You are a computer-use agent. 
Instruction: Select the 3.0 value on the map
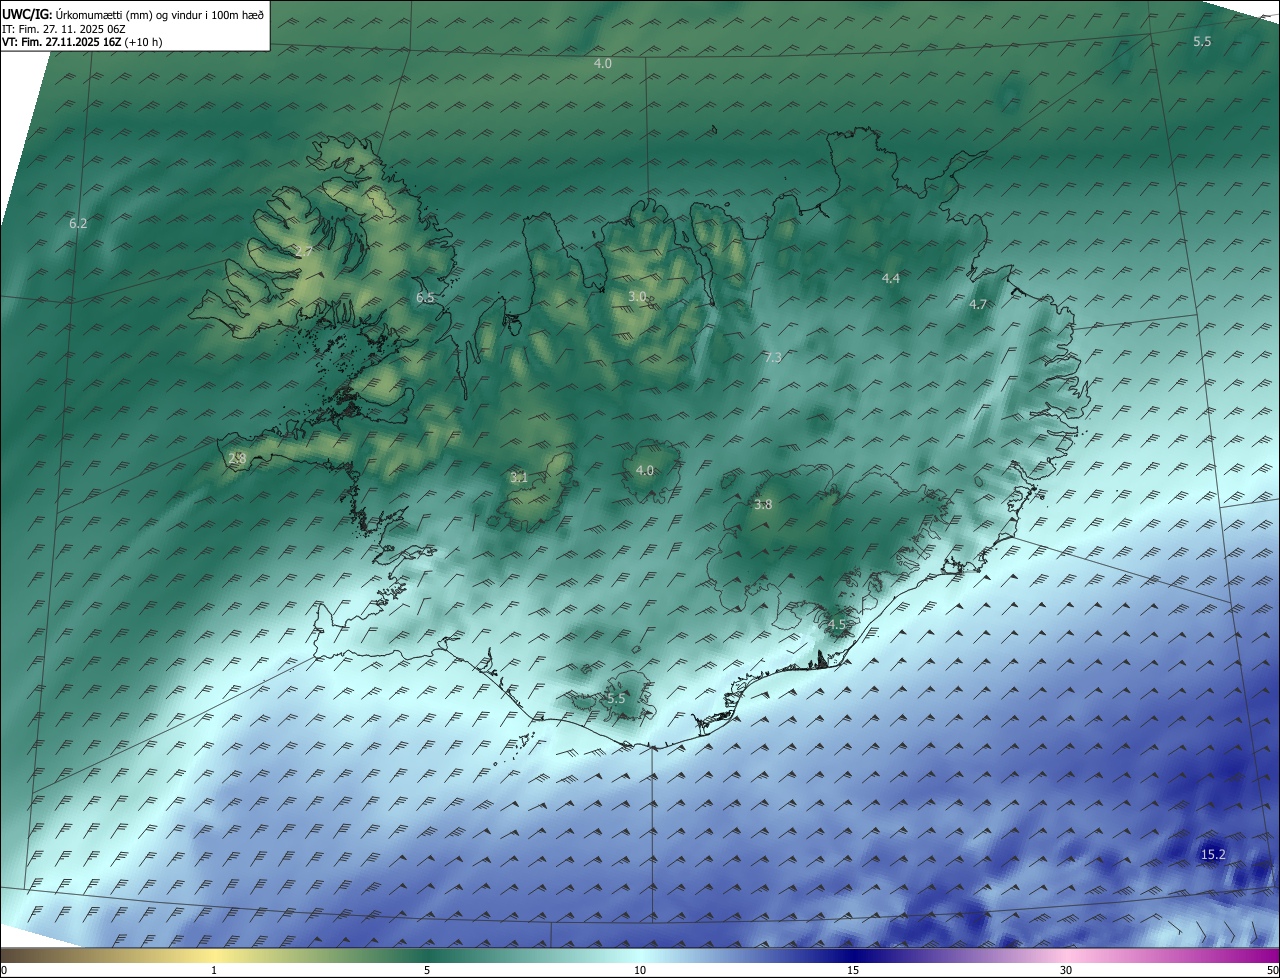coord(637,296)
